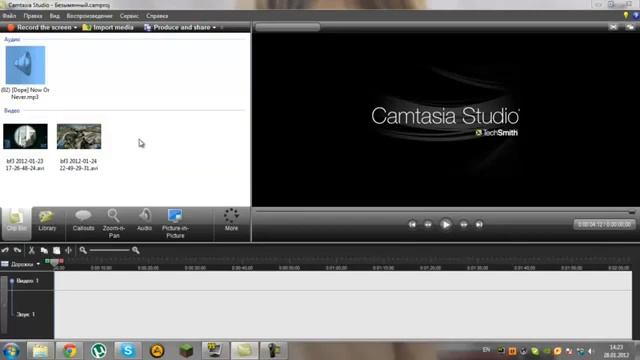The height and width of the screenshot is (360, 640).
Task: Click the timeline playhead marker
Action: coord(54,262)
